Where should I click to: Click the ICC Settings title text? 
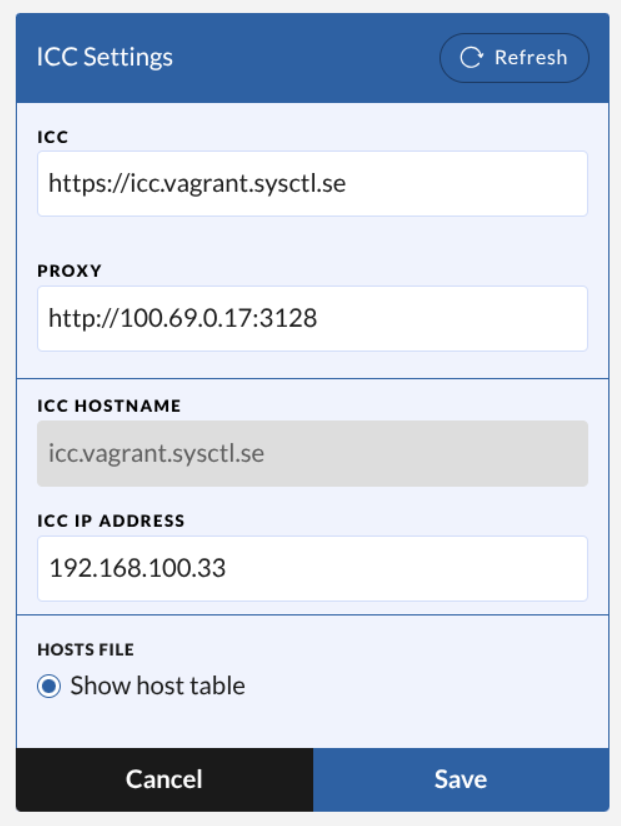tap(105, 57)
